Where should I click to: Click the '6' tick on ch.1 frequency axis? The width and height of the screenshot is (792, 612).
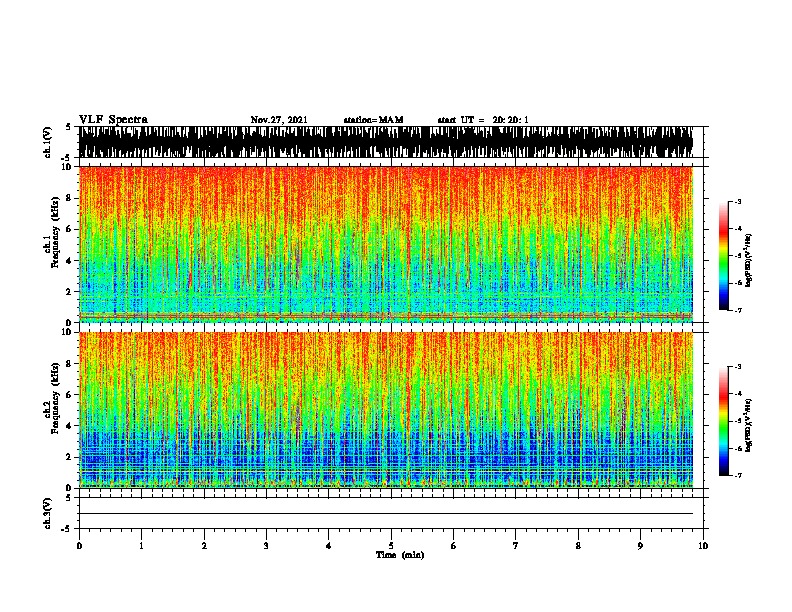tap(70, 229)
